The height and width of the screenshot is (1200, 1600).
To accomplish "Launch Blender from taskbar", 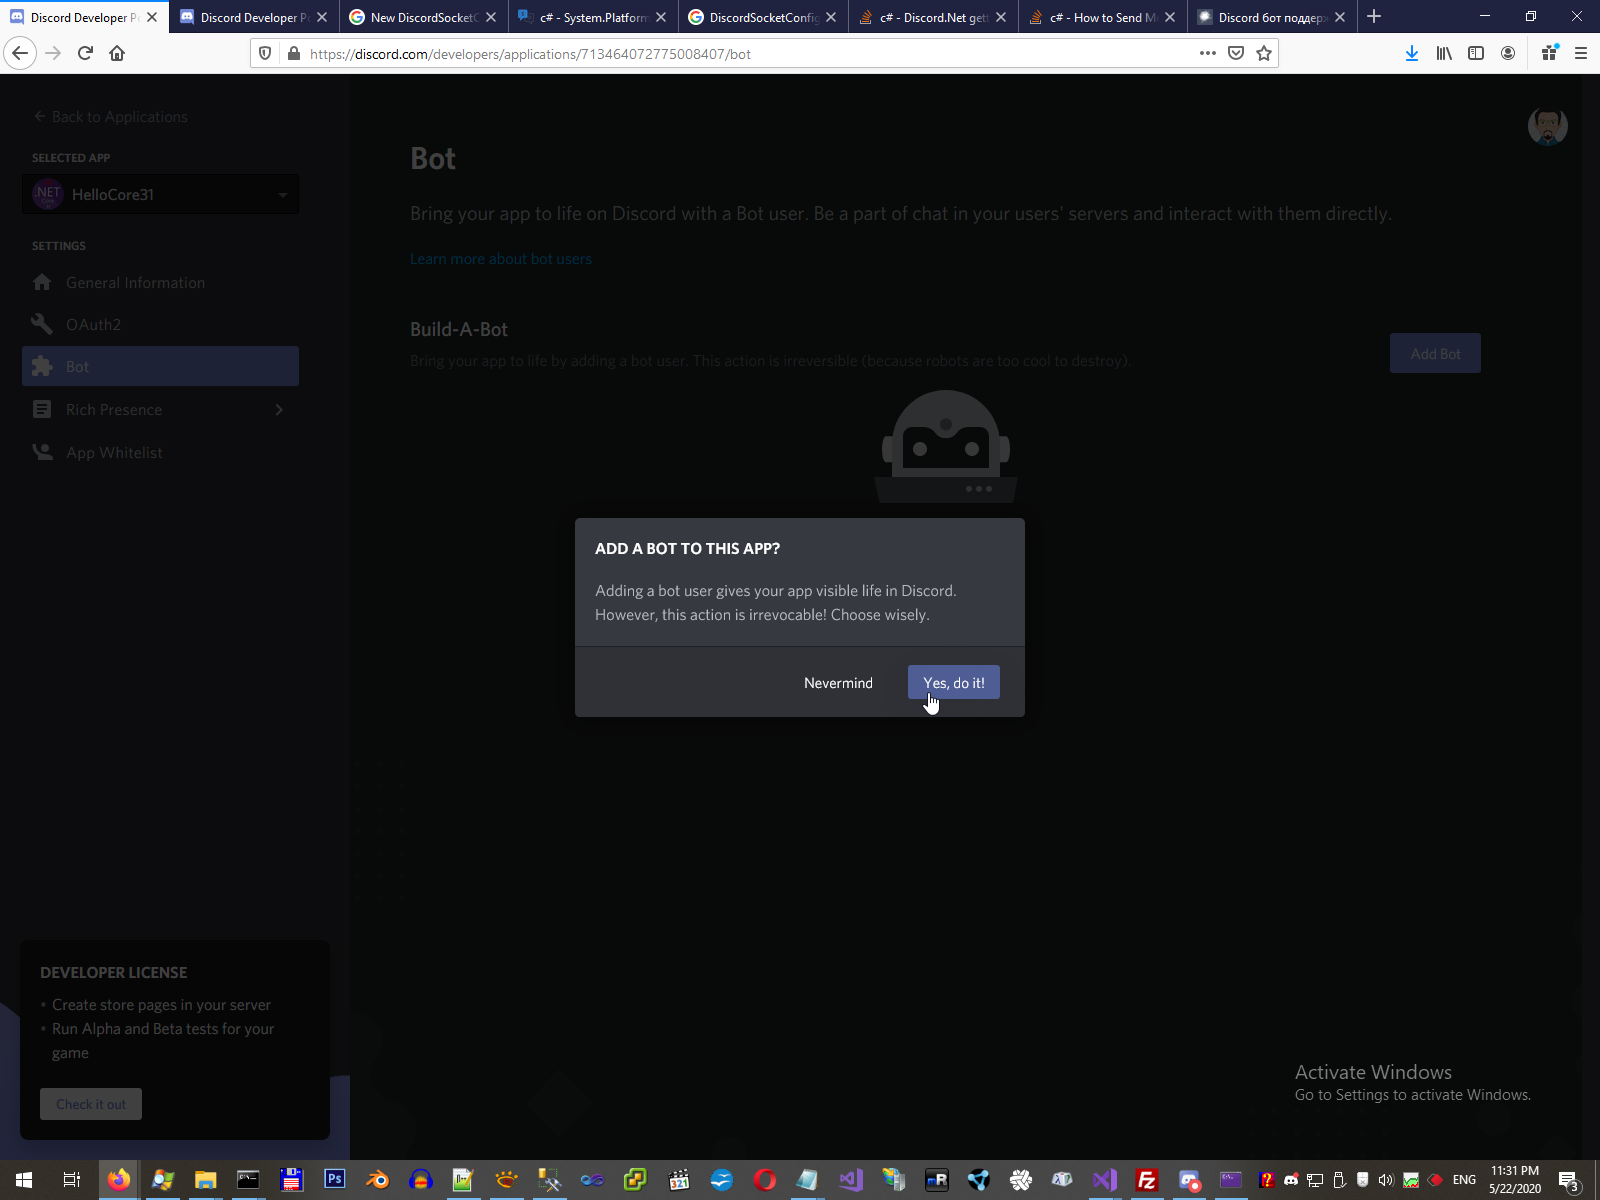I will pyautogui.click(x=378, y=1180).
